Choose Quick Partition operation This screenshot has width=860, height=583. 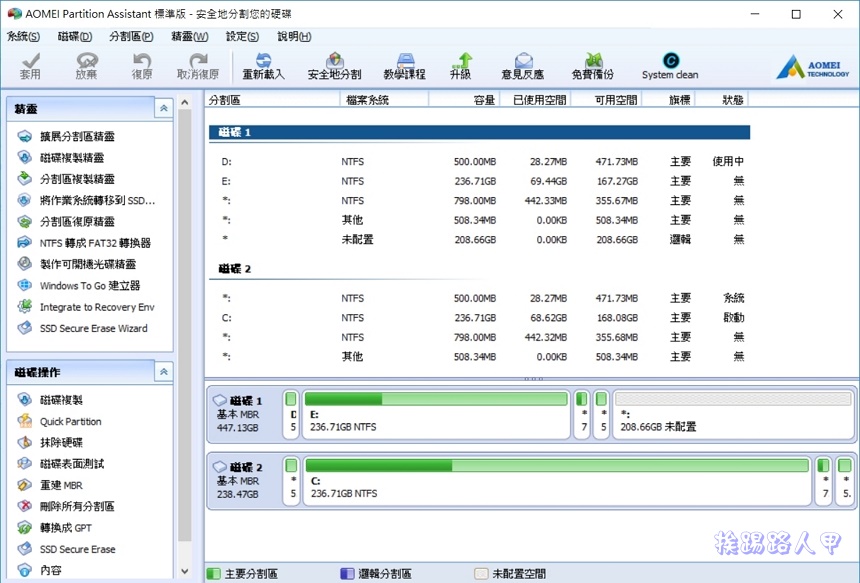pyautogui.click(x=59, y=421)
